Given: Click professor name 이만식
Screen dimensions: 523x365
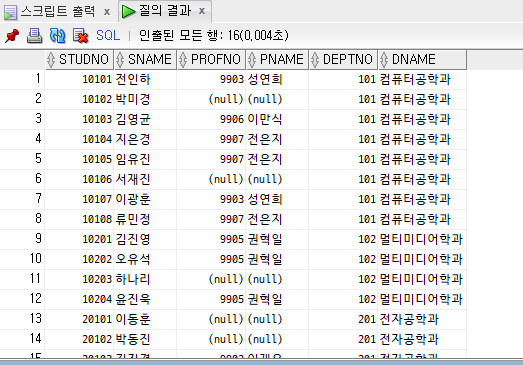Looking at the screenshot, I should 265,119.
